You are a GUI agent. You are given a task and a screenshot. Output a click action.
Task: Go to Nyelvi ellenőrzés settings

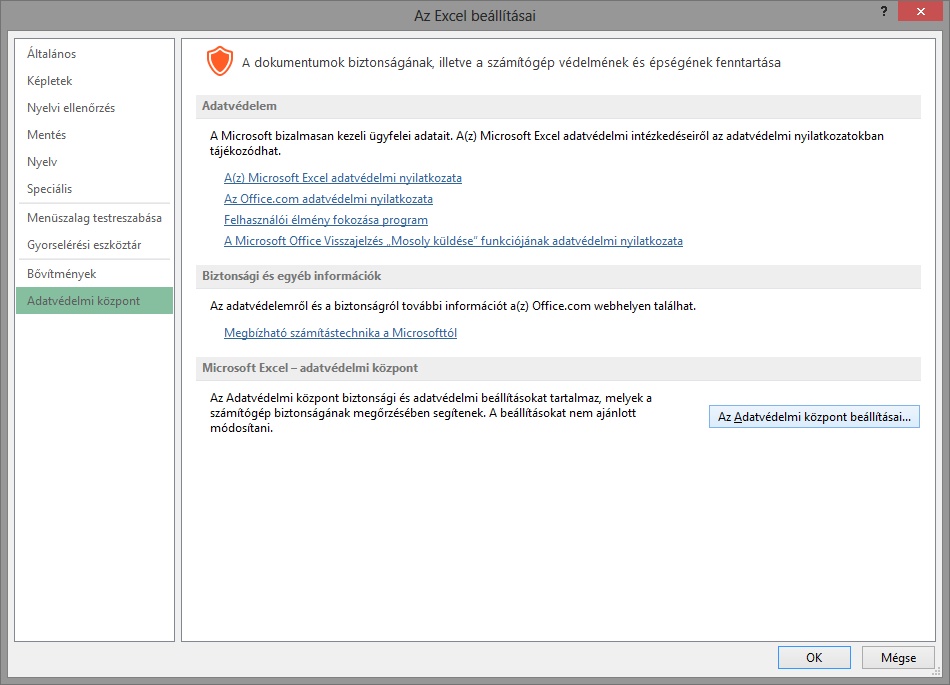(94, 108)
